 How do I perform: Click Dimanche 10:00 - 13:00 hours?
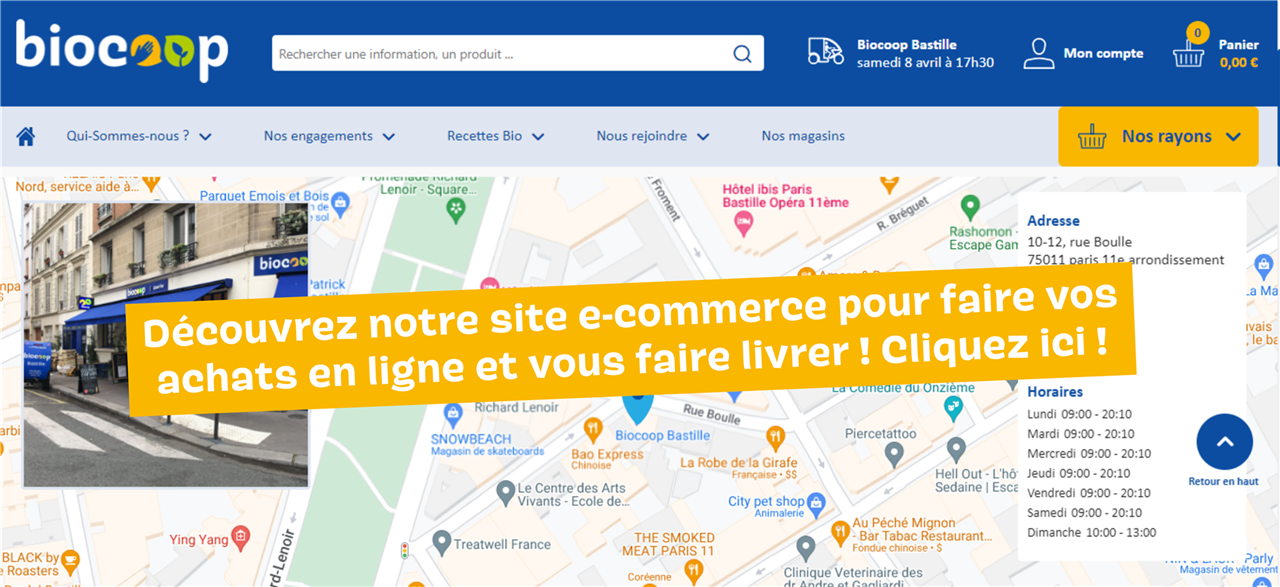point(1091,532)
